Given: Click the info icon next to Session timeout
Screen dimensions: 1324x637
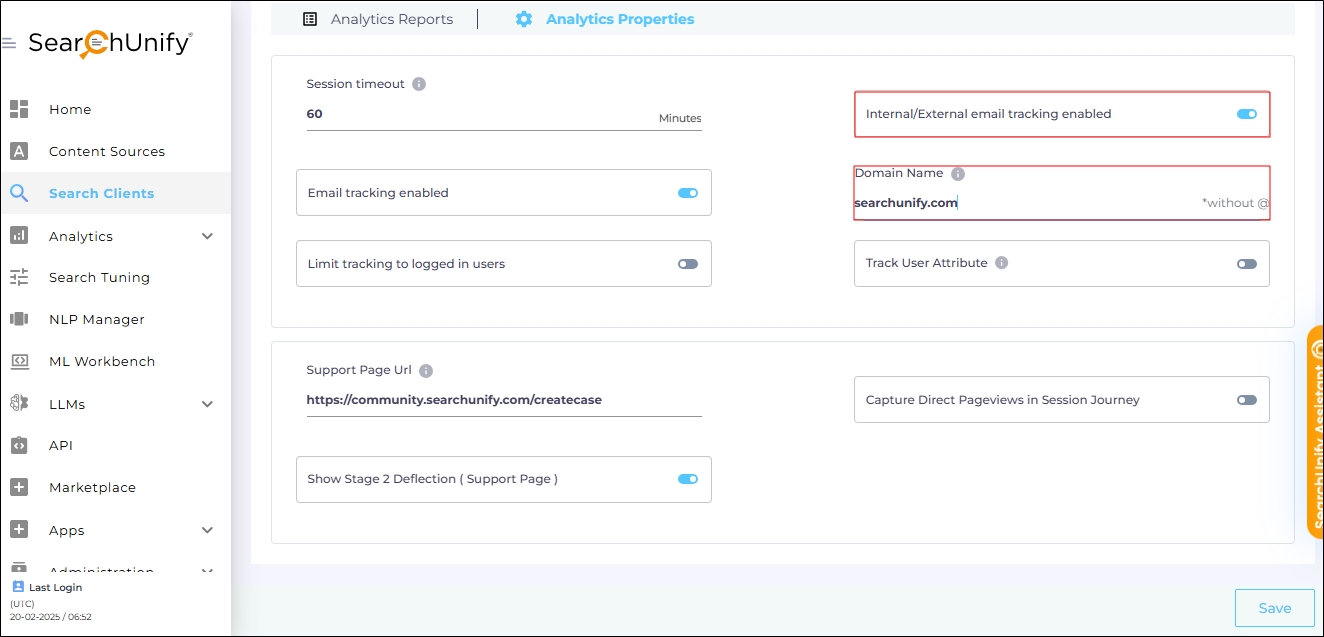Looking at the screenshot, I should (x=419, y=84).
